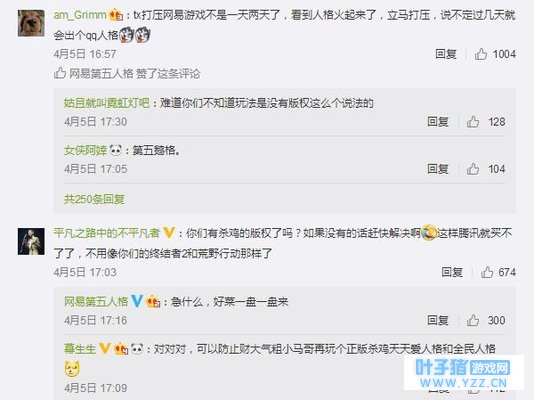534x400 pixels.
Task: Open 平凡之路中的不平凡者's avatar picture
Action: point(31,241)
